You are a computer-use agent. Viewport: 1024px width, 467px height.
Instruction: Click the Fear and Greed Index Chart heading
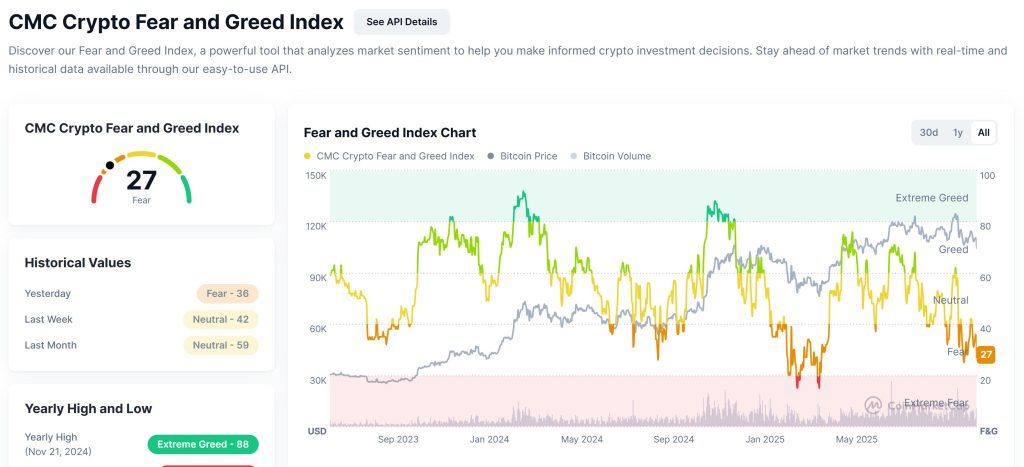point(390,132)
